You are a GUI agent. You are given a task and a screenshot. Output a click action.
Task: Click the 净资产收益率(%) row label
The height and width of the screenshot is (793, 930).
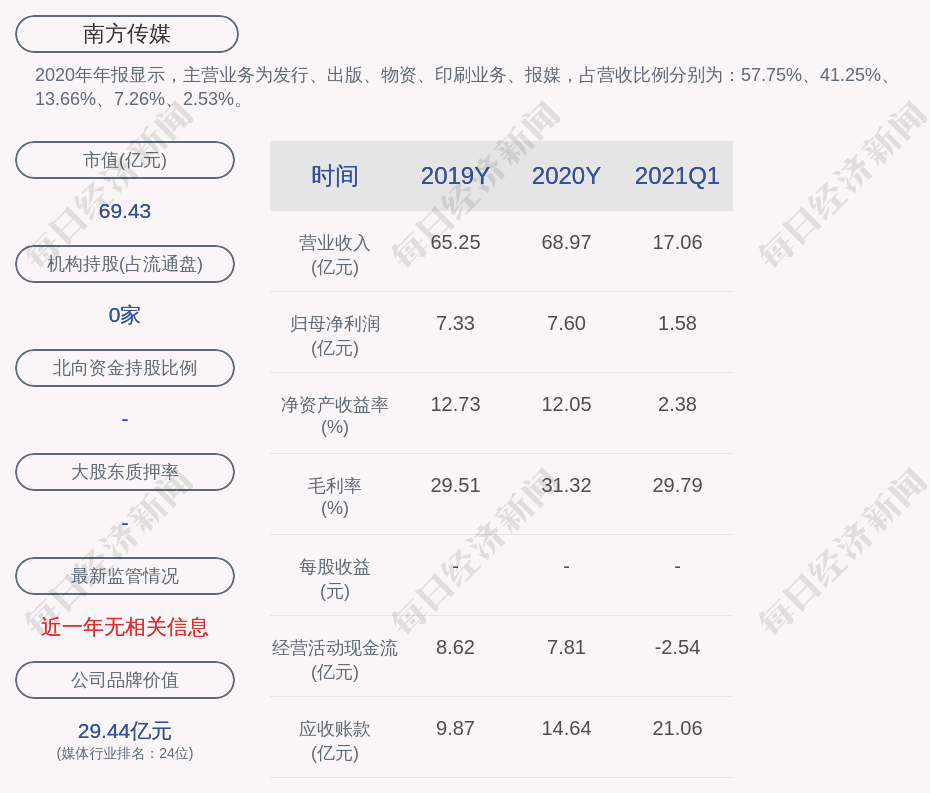[x=334, y=415]
